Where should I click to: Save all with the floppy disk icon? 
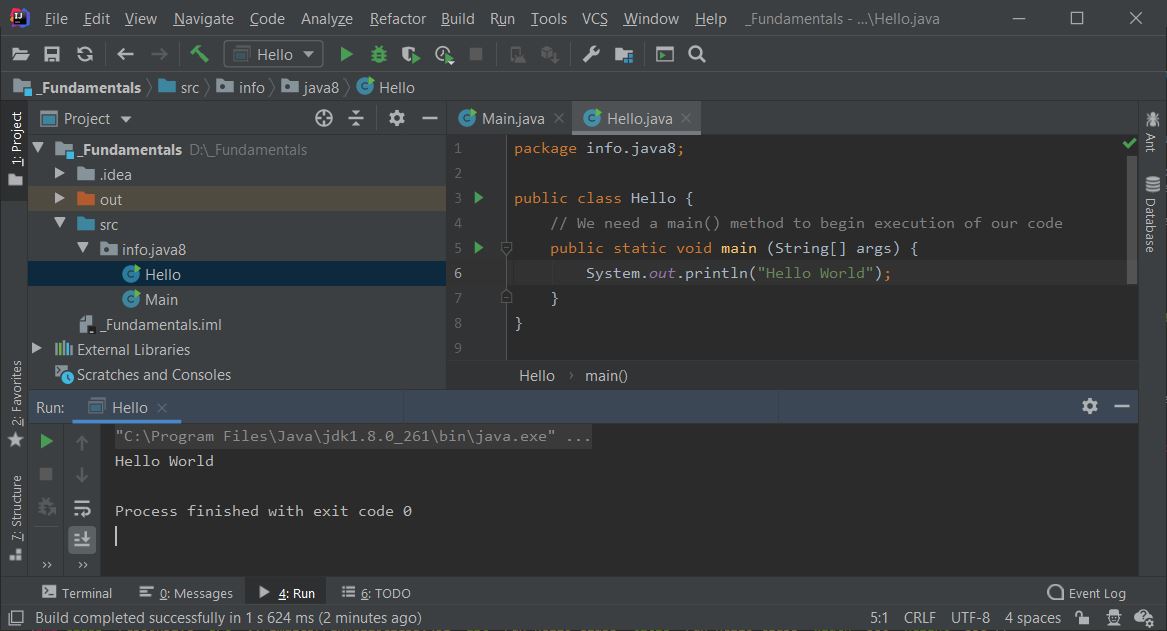tap(51, 54)
